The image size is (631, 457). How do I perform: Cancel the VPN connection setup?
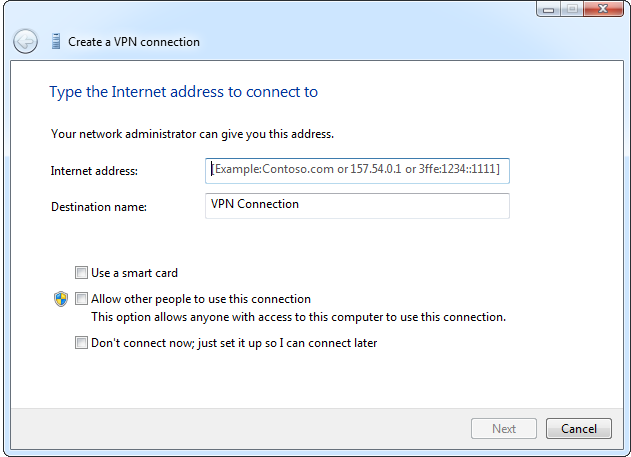click(x=579, y=429)
